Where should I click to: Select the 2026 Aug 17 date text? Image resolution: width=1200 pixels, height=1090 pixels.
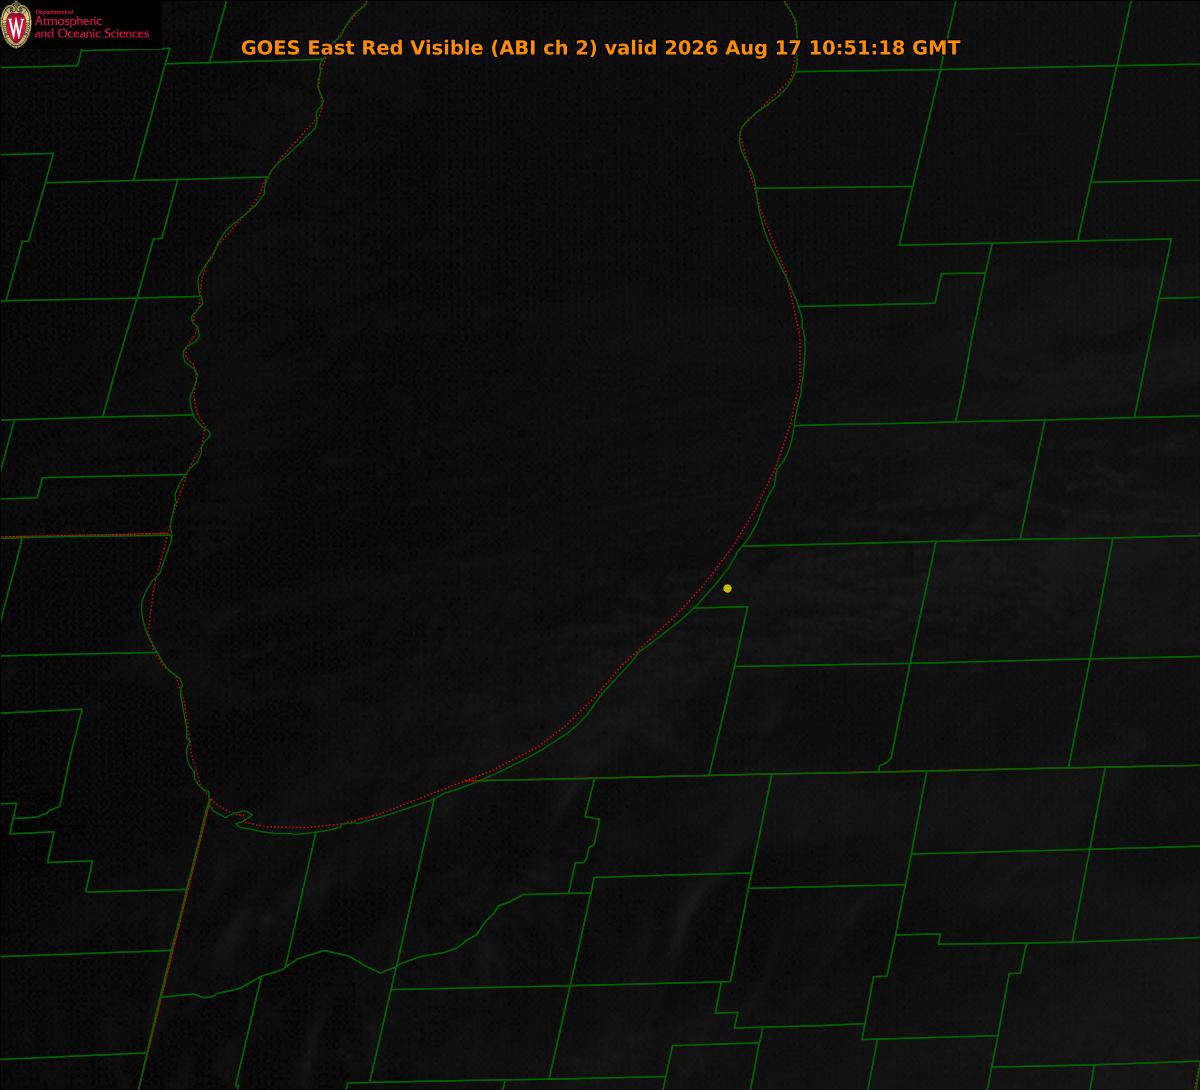click(x=731, y=49)
